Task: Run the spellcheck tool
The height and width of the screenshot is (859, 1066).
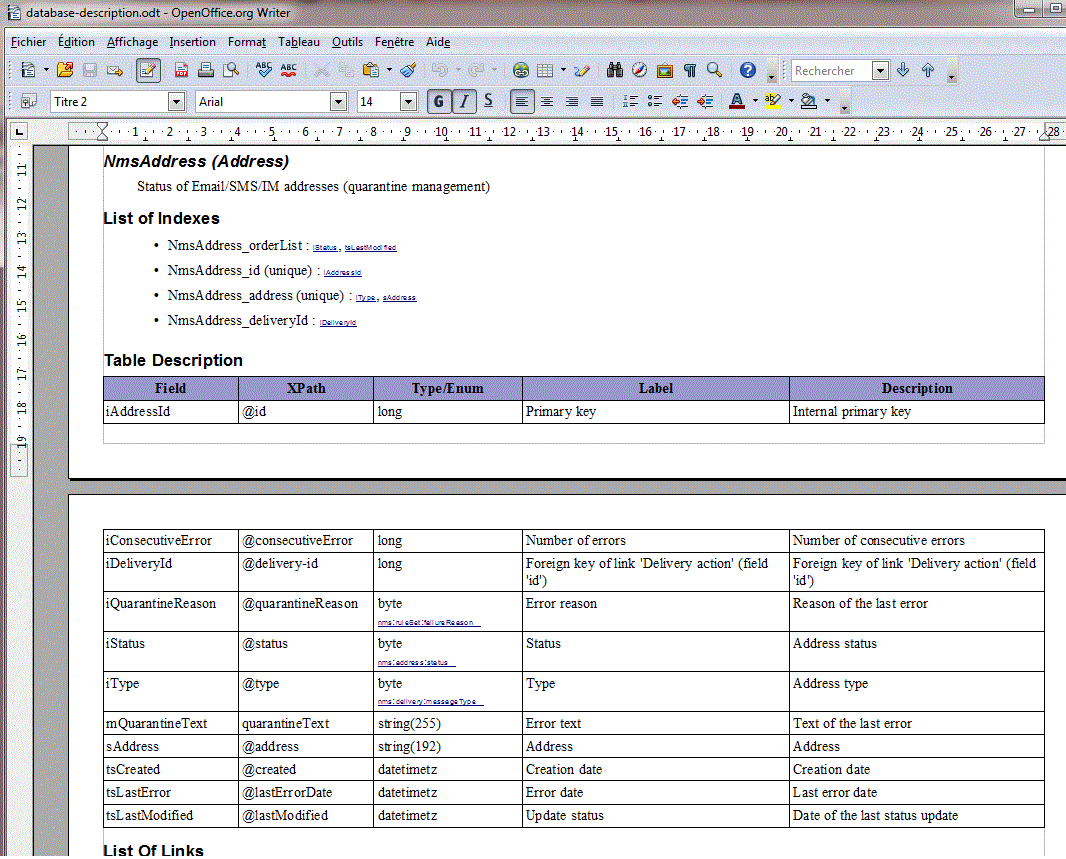Action: (x=263, y=70)
